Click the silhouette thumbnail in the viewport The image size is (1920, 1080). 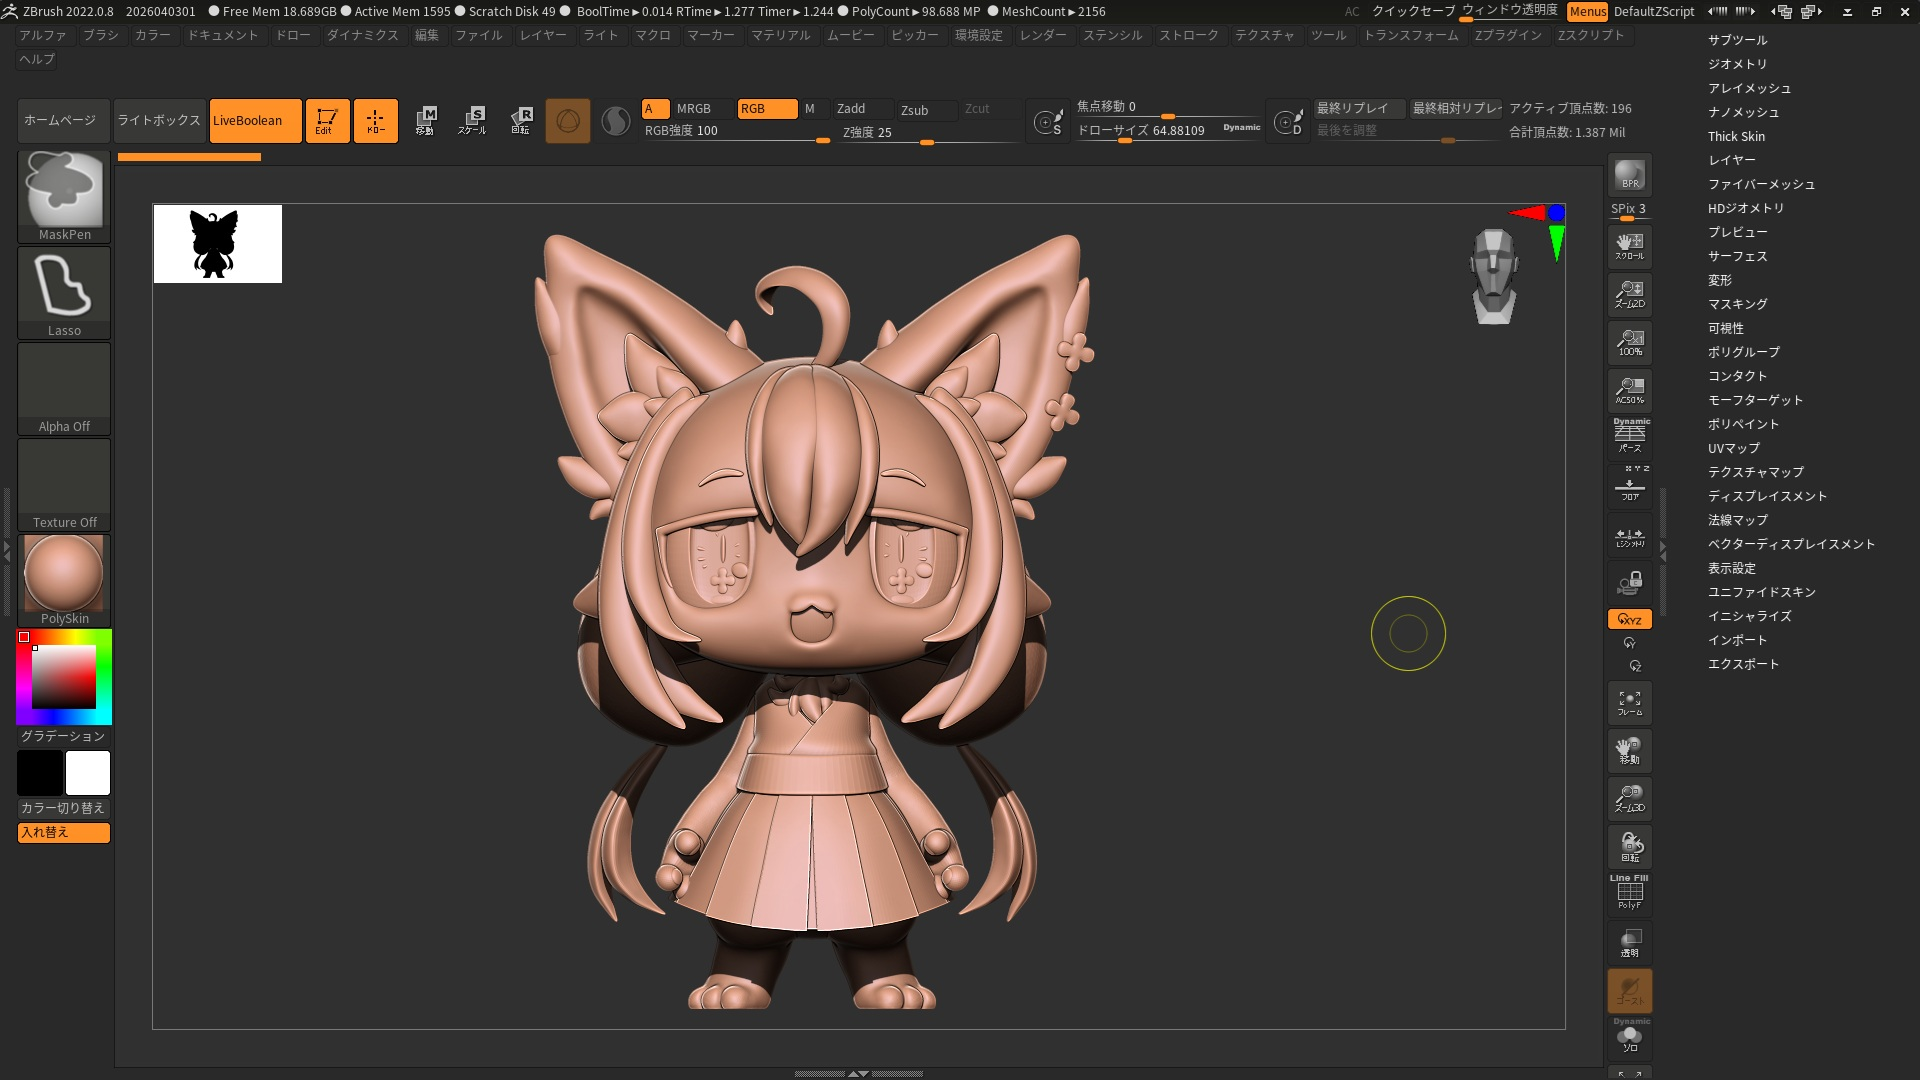point(217,244)
